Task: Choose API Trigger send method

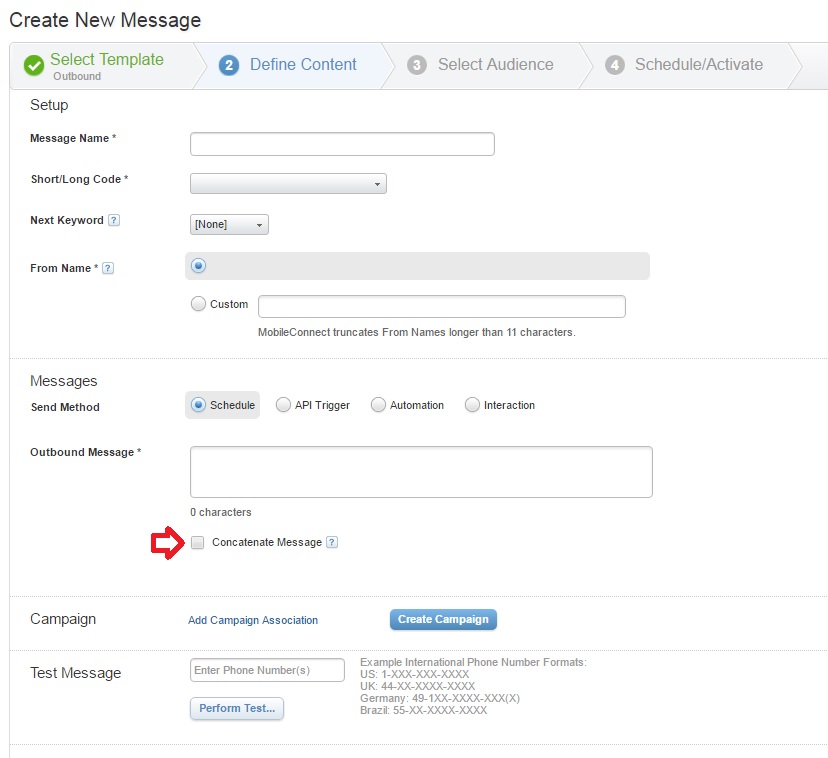Action: coord(284,405)
